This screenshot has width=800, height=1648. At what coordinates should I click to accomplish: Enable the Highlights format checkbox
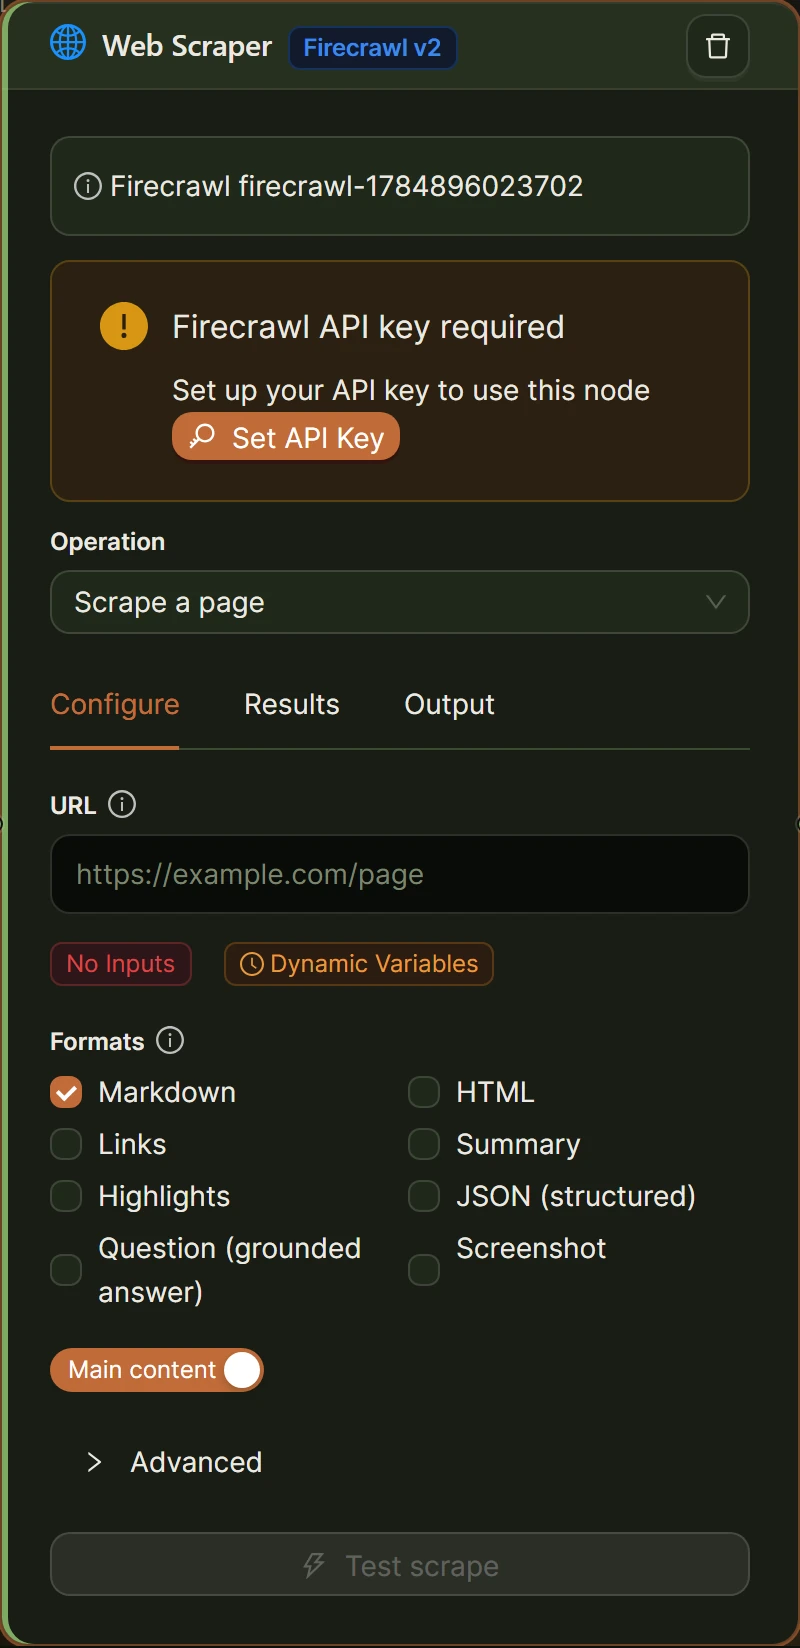(x=66, y=1196)
